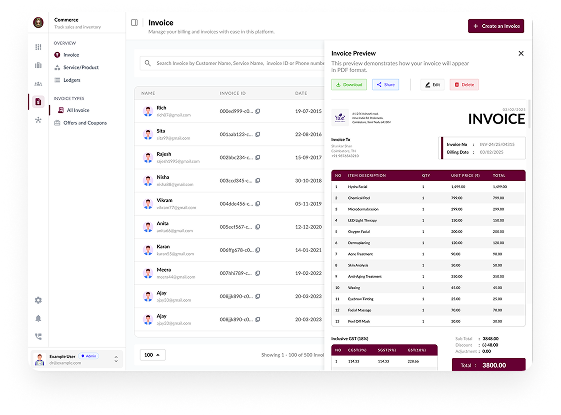Image resolution: width=561 pixels, height=415 pixels.
Task: Select the highlighted invoice document rail icon
Action: click(38, 102)
